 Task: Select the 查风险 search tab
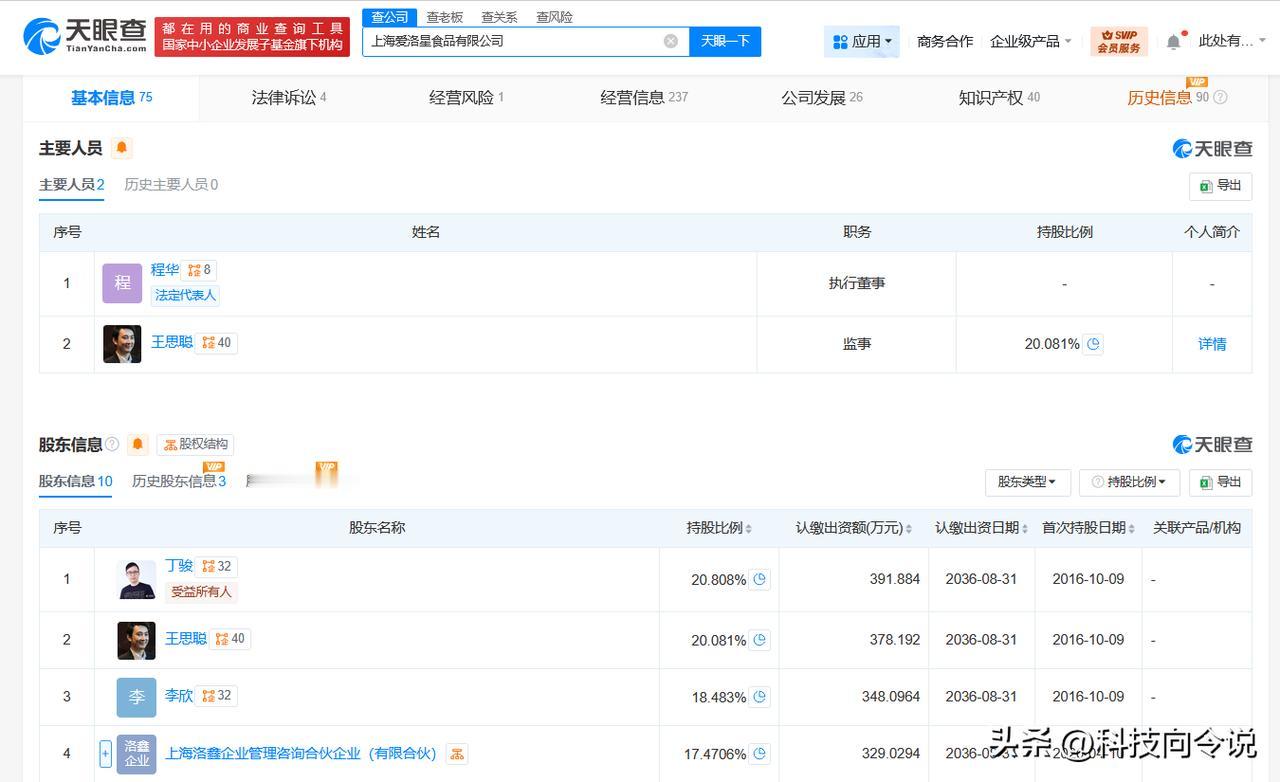pyautogui.click(x=554, y=17)
